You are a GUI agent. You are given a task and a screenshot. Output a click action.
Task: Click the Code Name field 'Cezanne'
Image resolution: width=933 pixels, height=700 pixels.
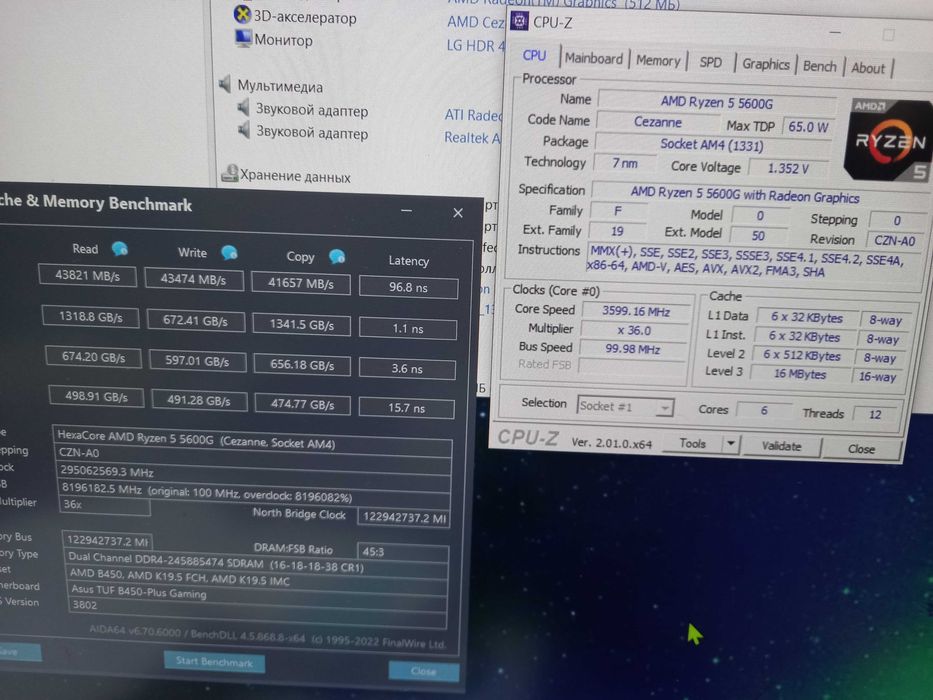click(657, 122)
